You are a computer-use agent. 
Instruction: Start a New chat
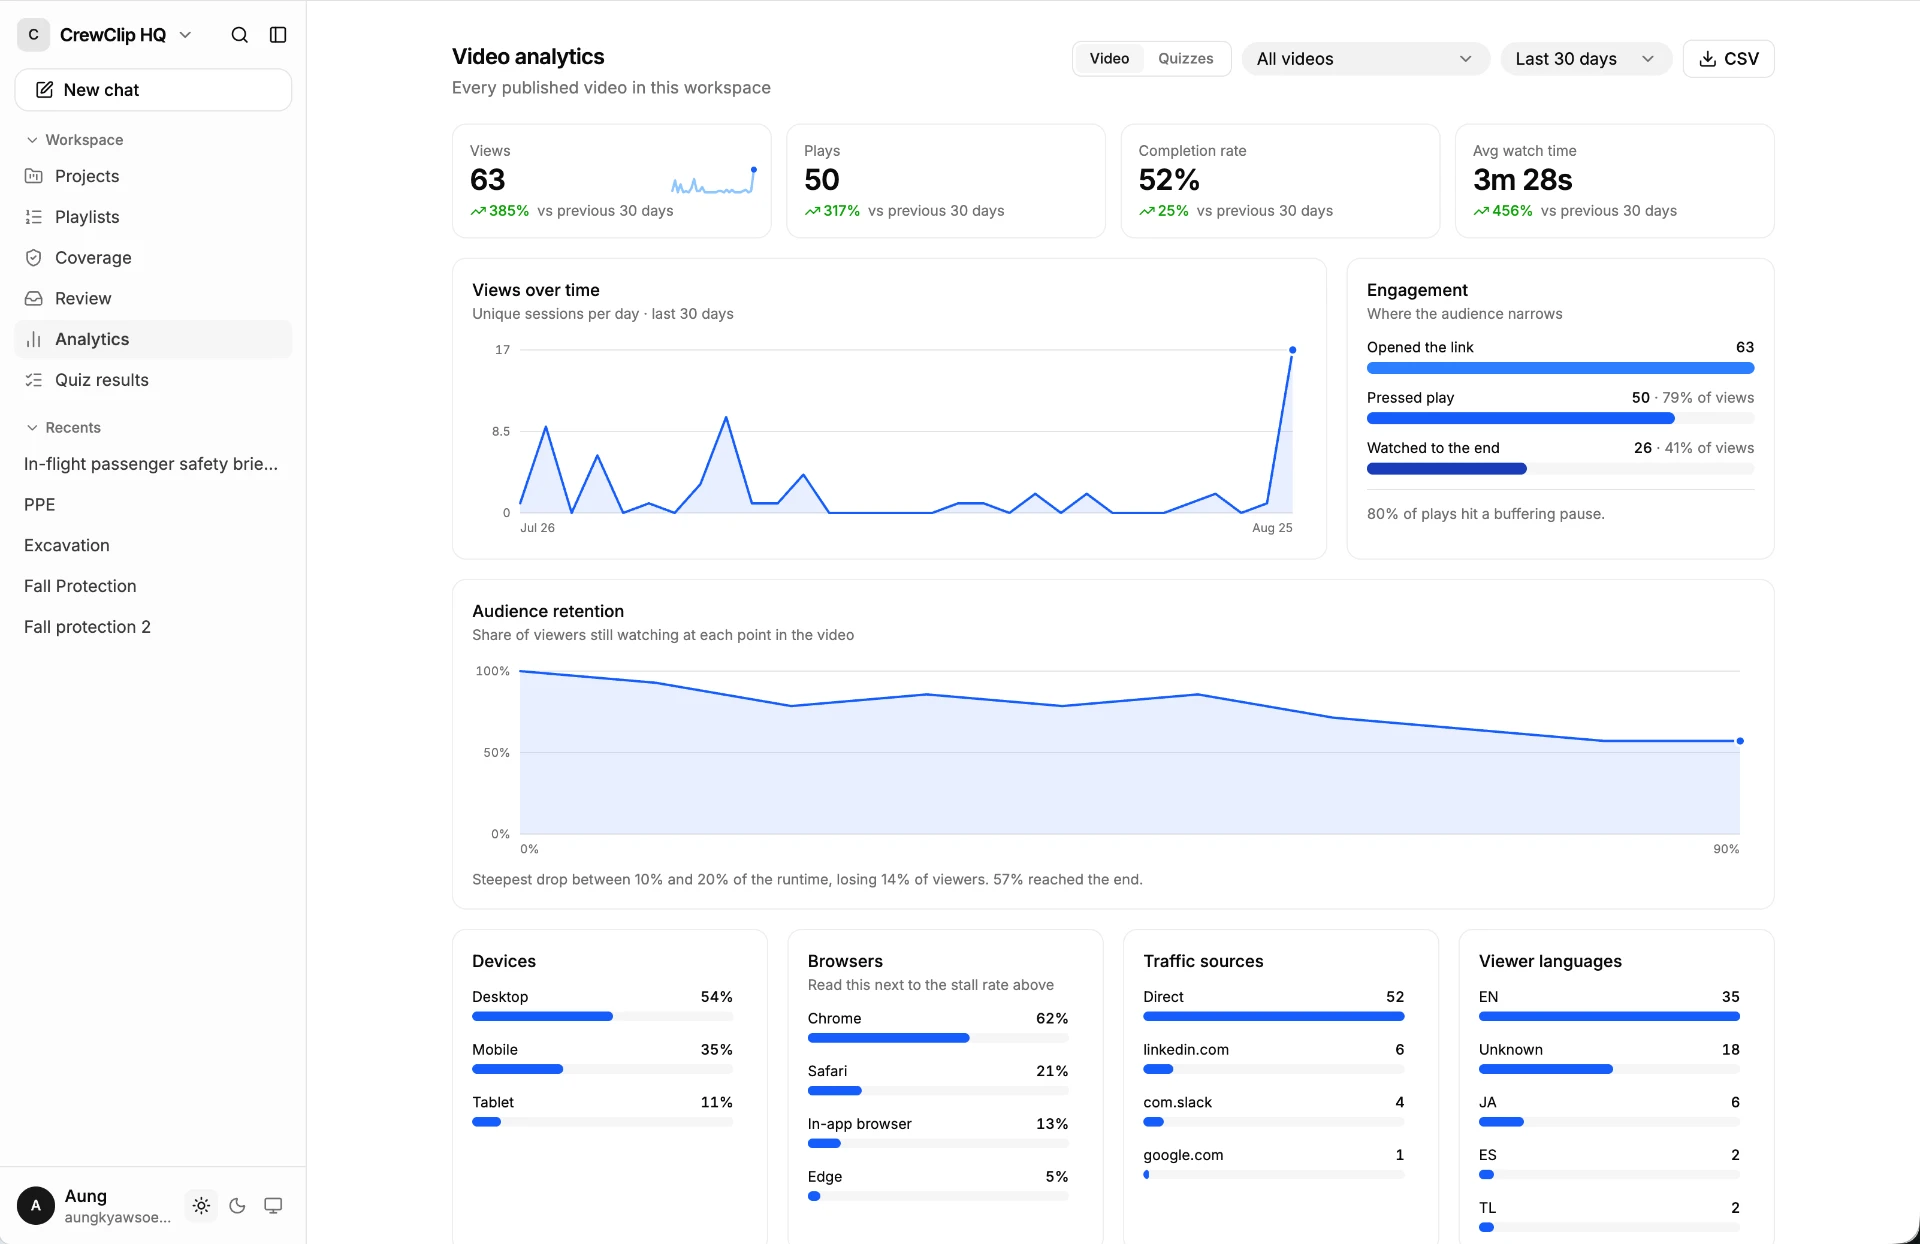pos(153,90)
